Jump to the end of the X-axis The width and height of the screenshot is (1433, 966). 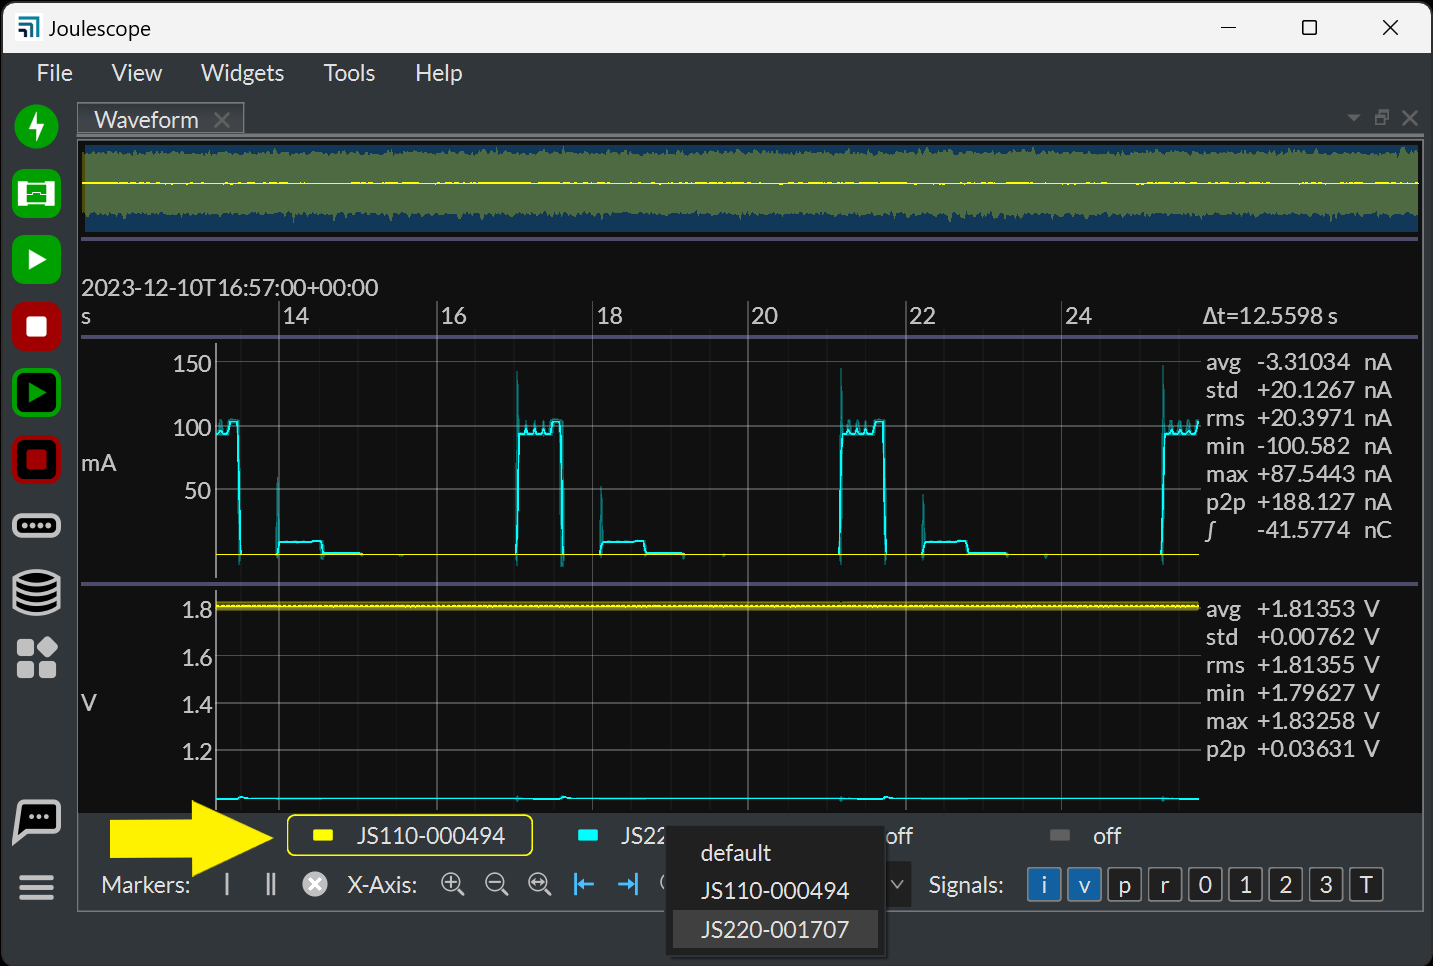(x=628, y=884)
